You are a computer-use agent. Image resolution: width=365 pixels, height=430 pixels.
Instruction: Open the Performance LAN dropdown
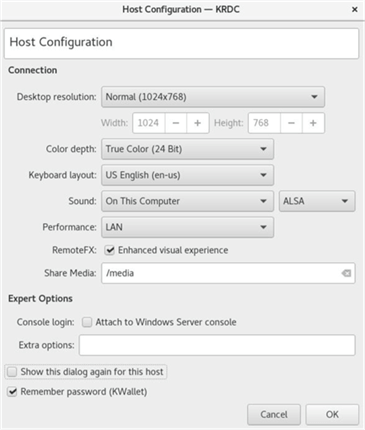click(x=187, y=227)
